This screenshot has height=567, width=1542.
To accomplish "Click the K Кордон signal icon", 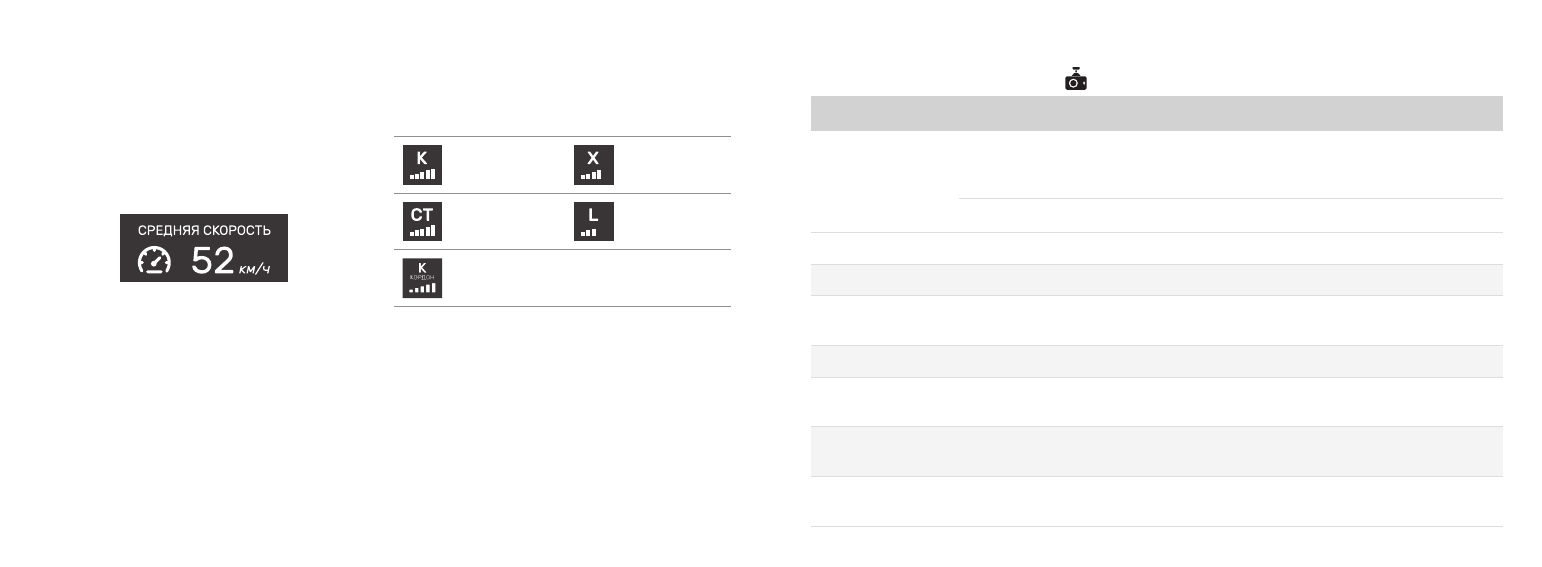I will [422, 278].
